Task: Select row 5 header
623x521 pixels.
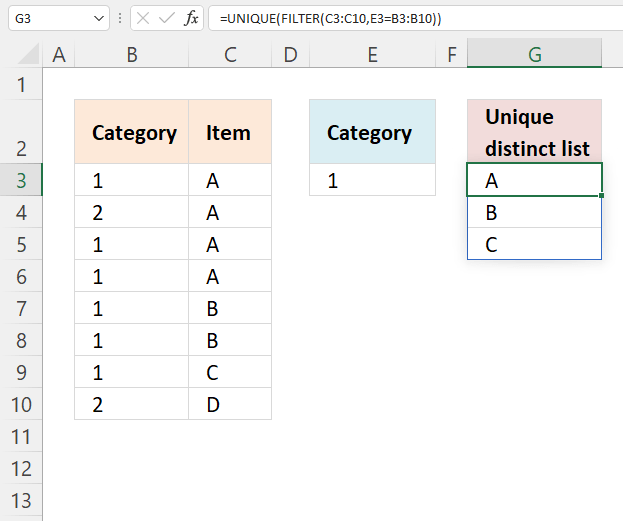Action: [x=21, y=244]
